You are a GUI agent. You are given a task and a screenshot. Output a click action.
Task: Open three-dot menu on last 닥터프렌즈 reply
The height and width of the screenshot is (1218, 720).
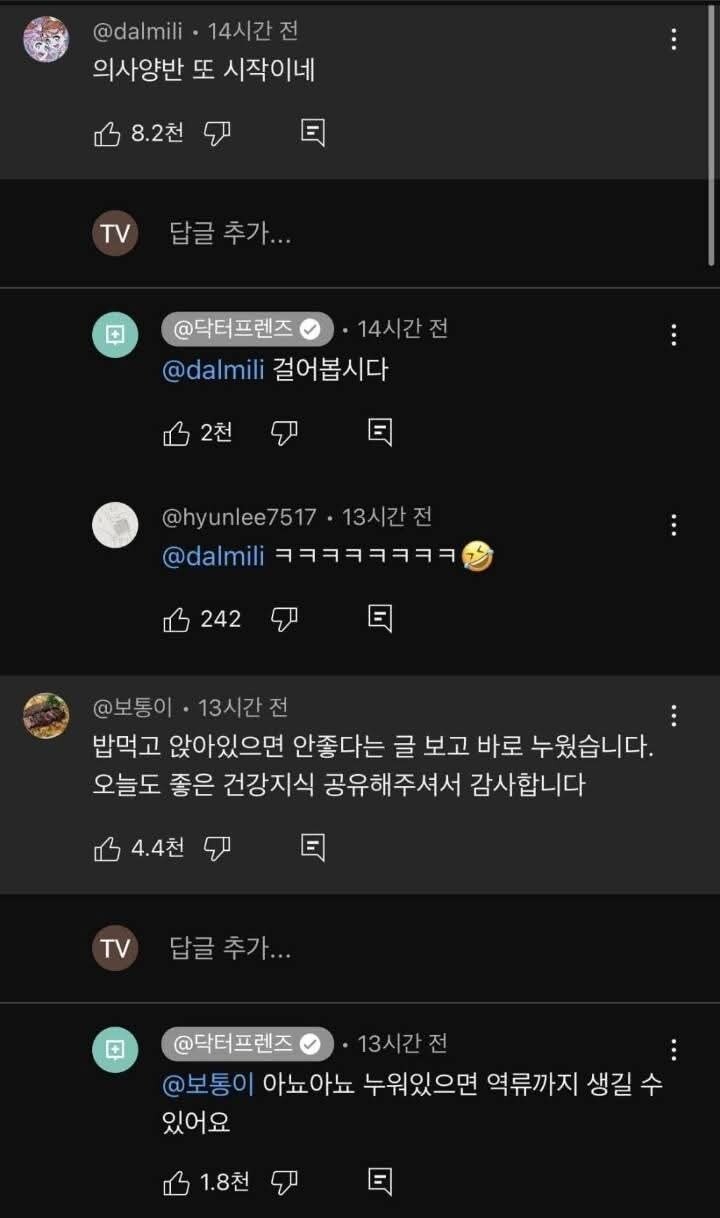point(674,1050)
